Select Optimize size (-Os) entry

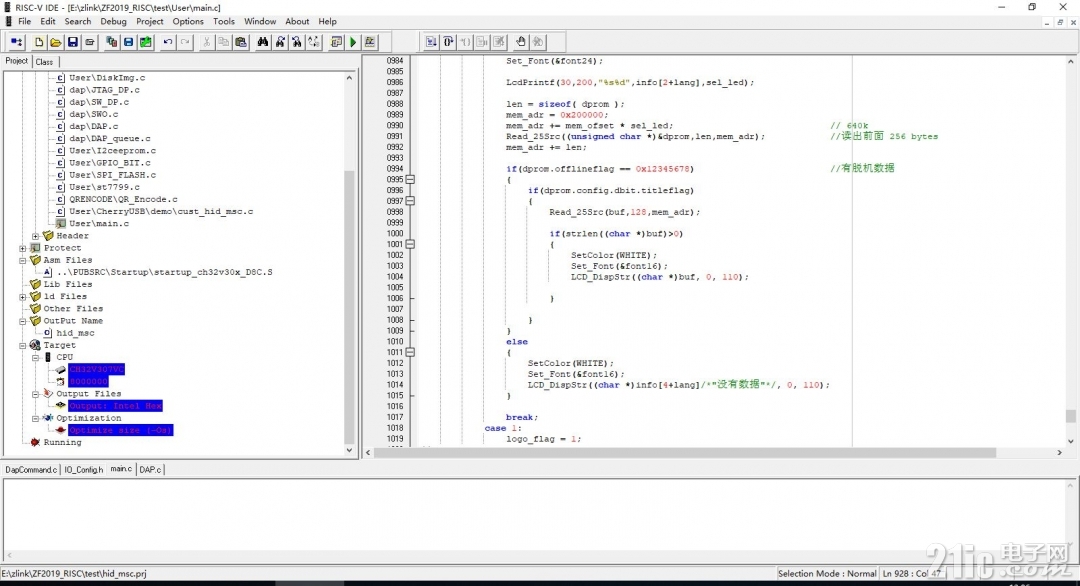[x=121, y=430]
